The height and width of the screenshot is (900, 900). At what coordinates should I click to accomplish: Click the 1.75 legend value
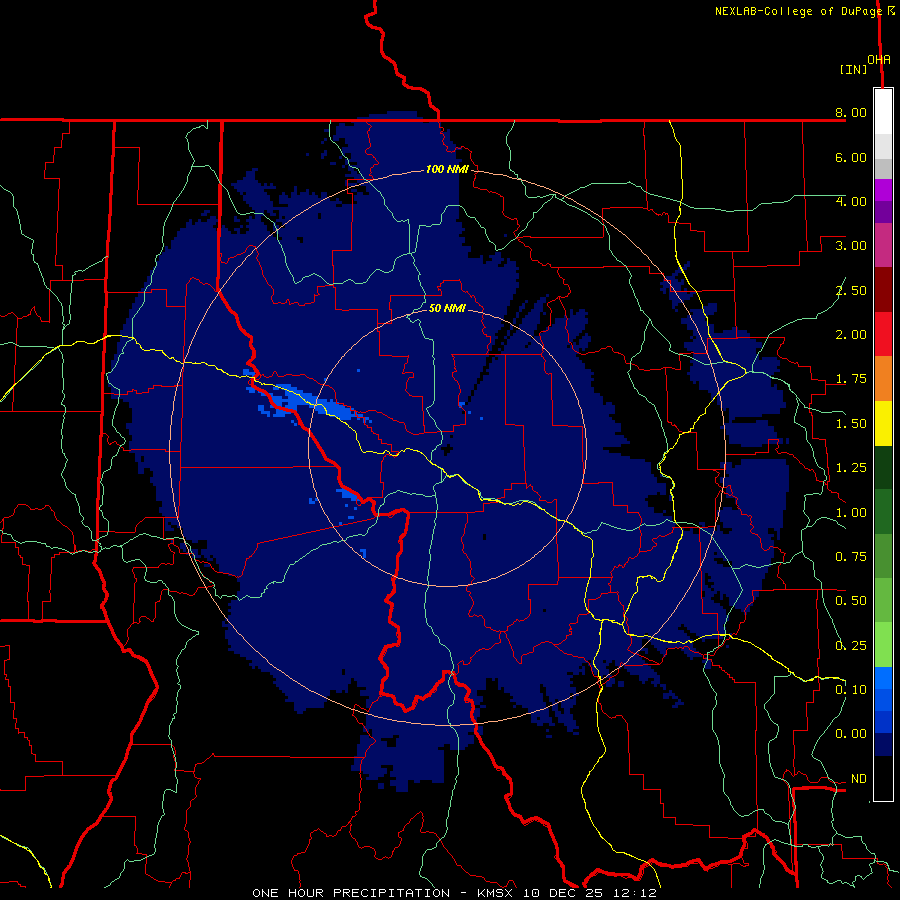851,379
